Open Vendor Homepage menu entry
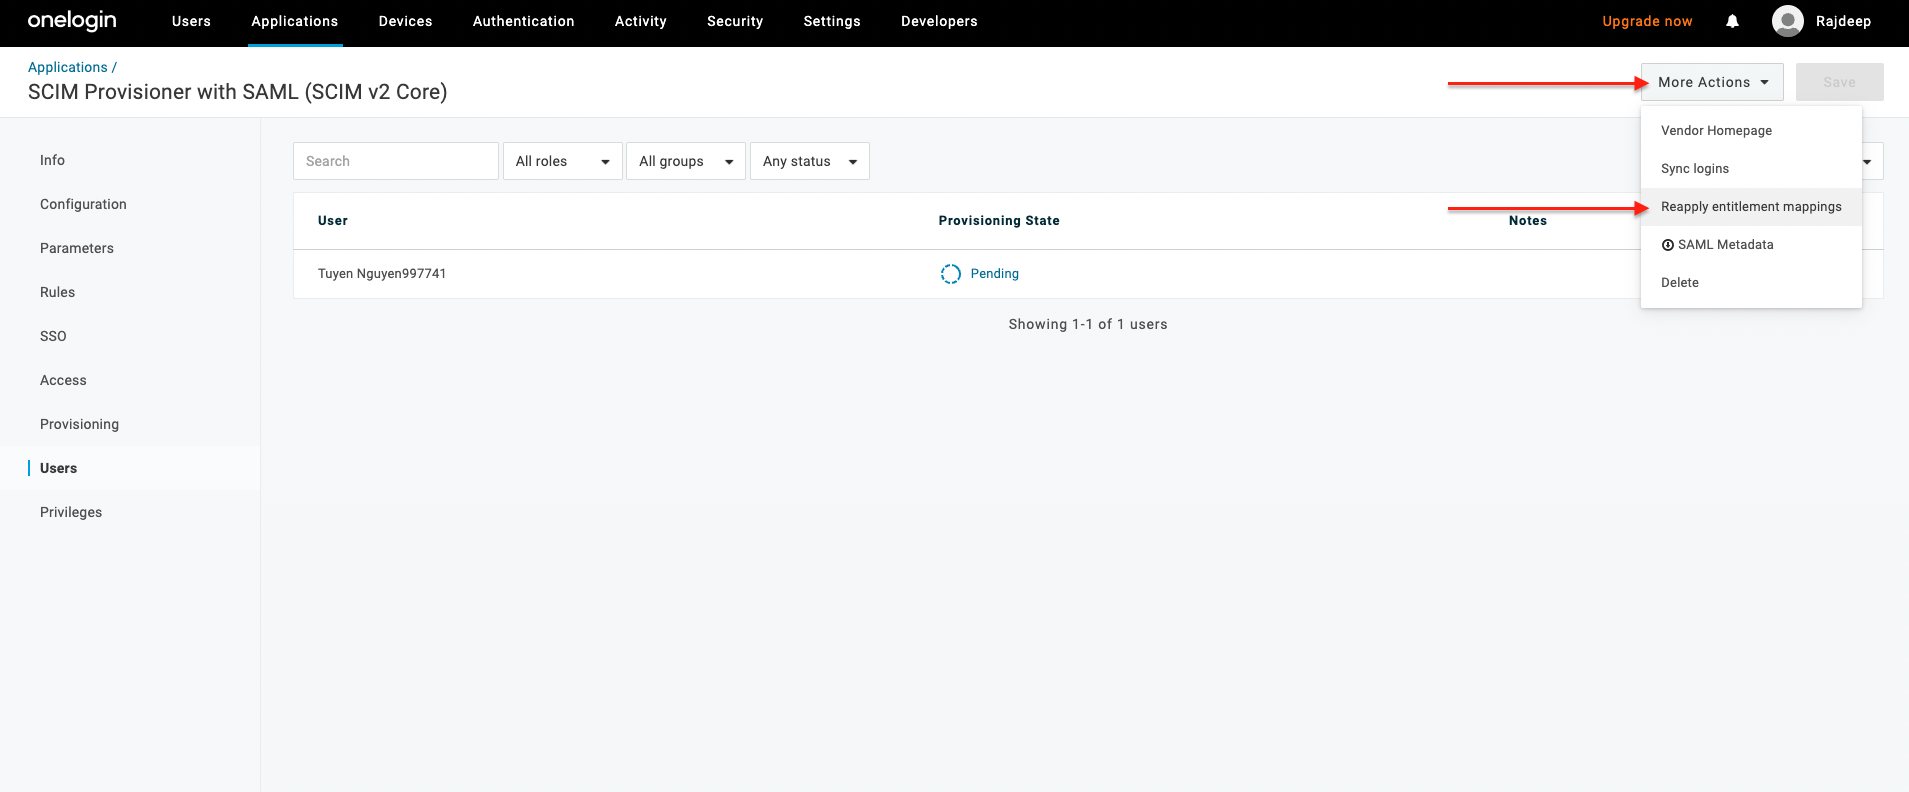This screenshot has height=792, width=1909. click(x=1716, y=131)
